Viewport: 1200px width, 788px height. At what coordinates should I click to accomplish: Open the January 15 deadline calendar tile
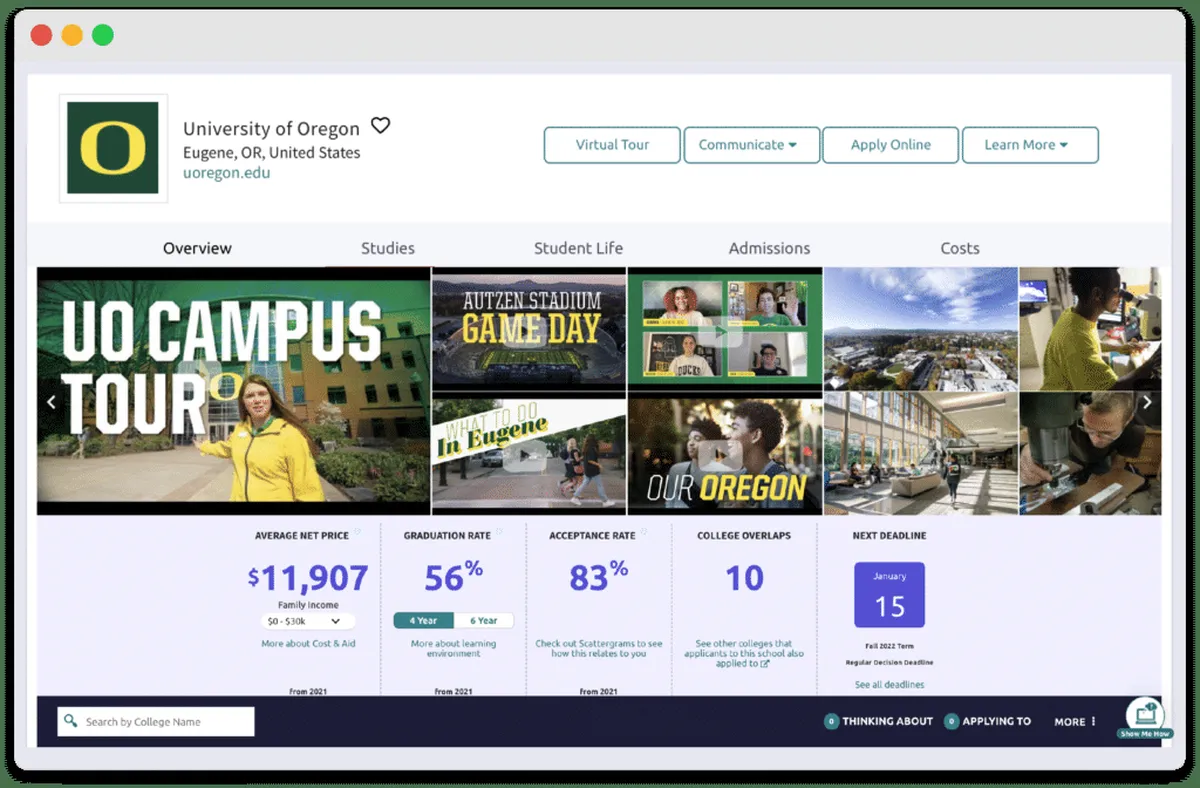click(x=889, y=595)
